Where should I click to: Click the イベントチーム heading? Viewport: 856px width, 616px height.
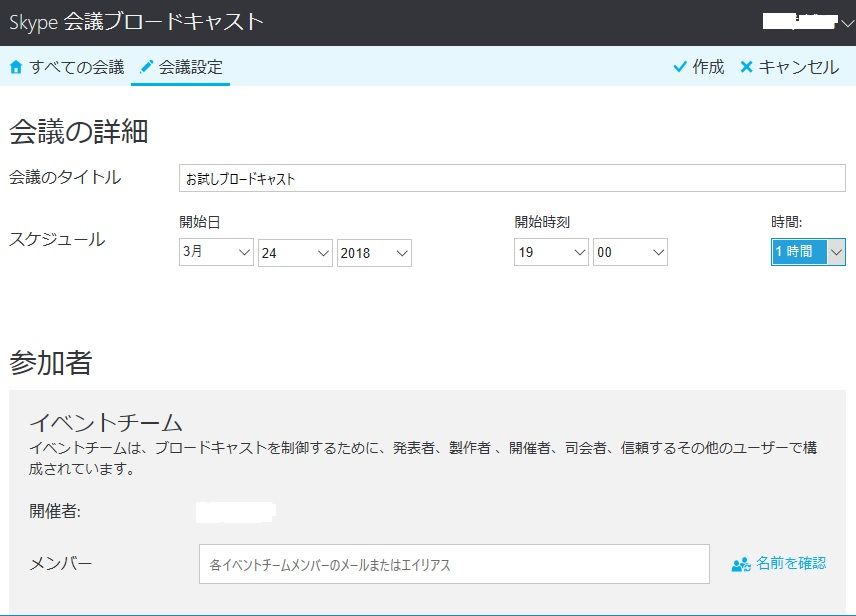coord(105,423)
